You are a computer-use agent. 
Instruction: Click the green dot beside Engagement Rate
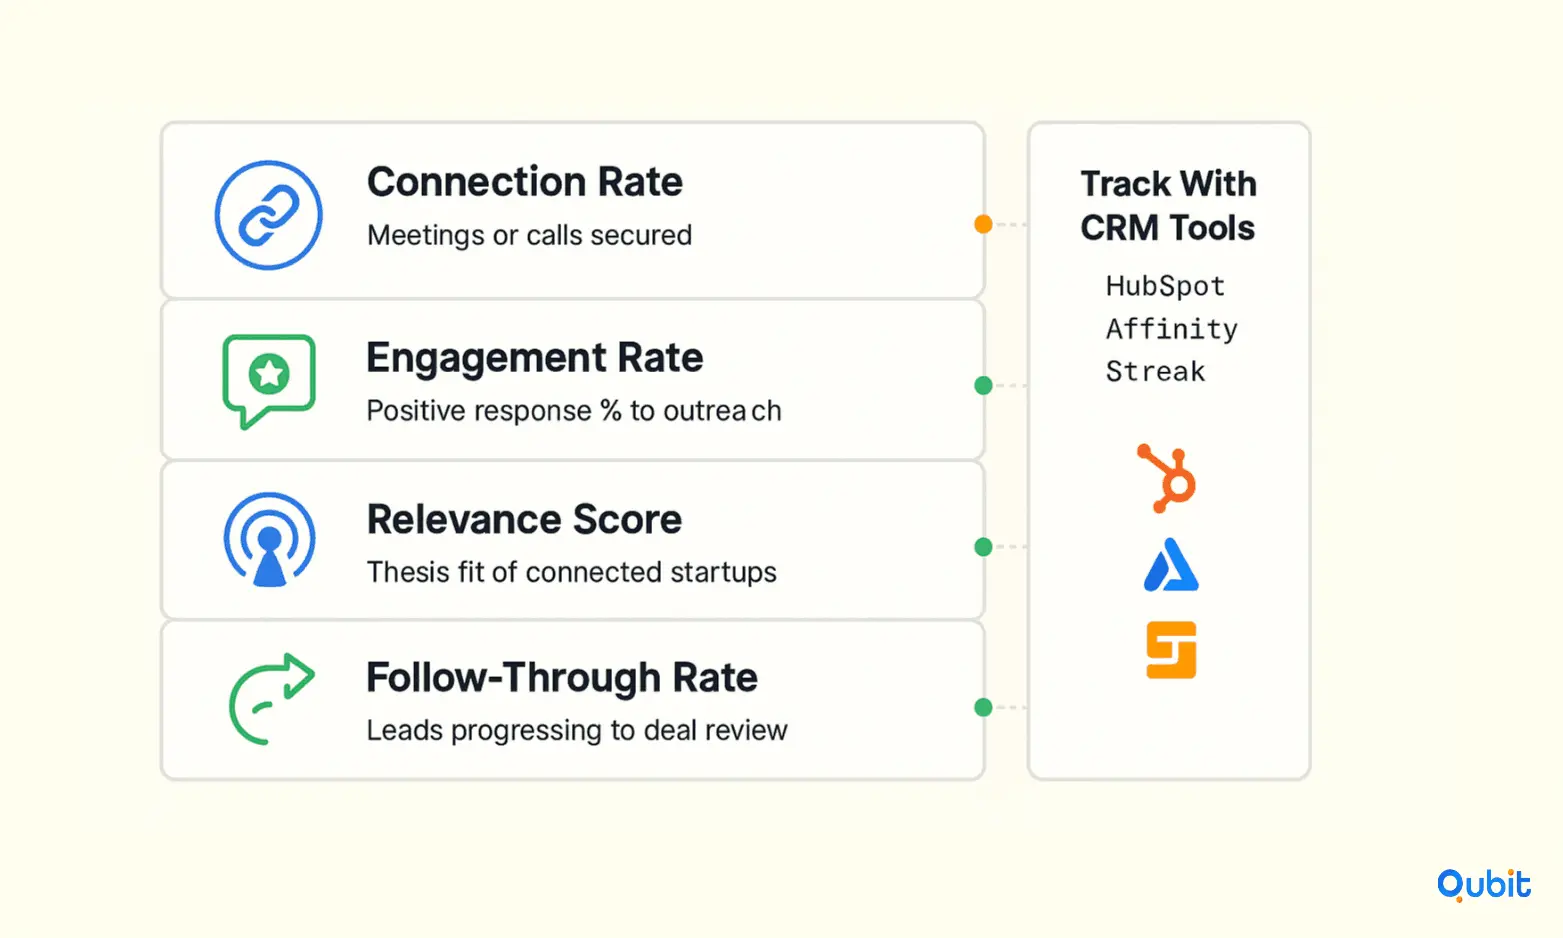tap(983, 385)
